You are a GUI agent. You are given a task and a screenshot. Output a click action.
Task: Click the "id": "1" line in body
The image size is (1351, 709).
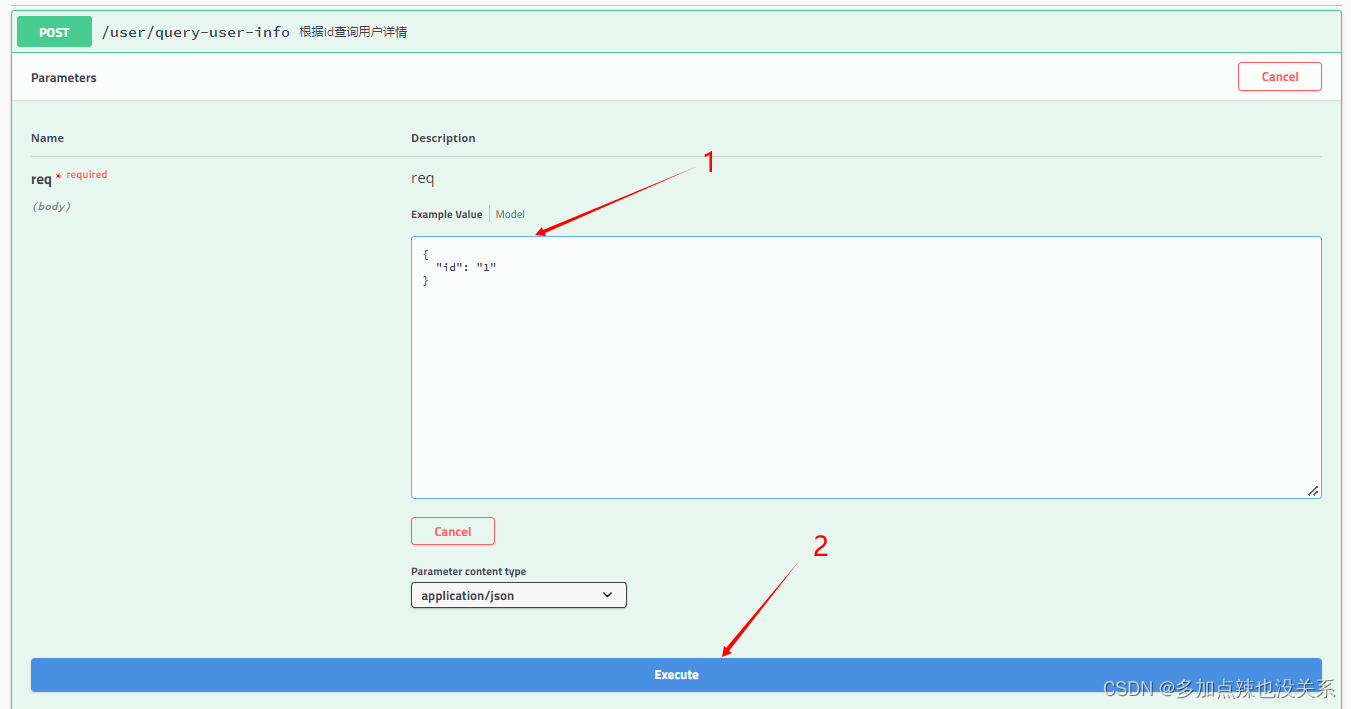[x=465, y=267]
